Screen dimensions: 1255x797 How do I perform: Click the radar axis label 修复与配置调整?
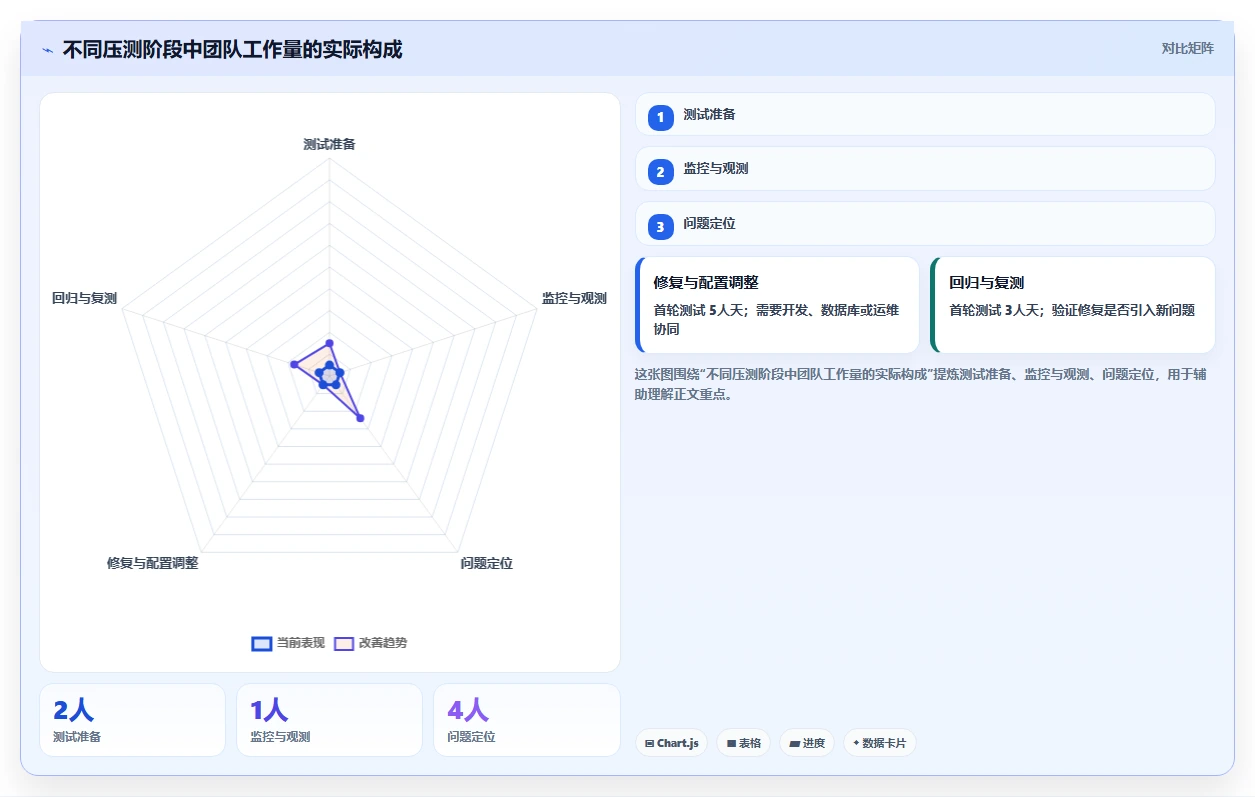(x=153, y=563)
